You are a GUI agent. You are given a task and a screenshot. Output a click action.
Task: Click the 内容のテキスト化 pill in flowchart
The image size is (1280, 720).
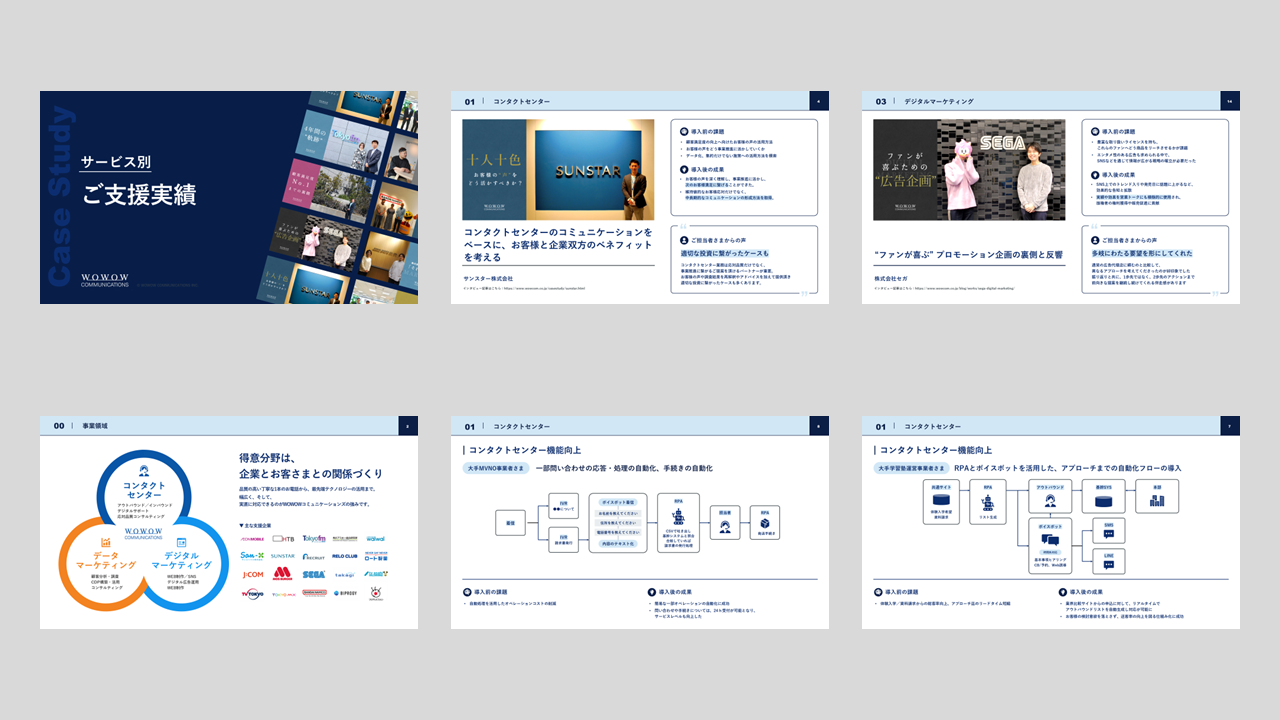(x=618, y=544)
